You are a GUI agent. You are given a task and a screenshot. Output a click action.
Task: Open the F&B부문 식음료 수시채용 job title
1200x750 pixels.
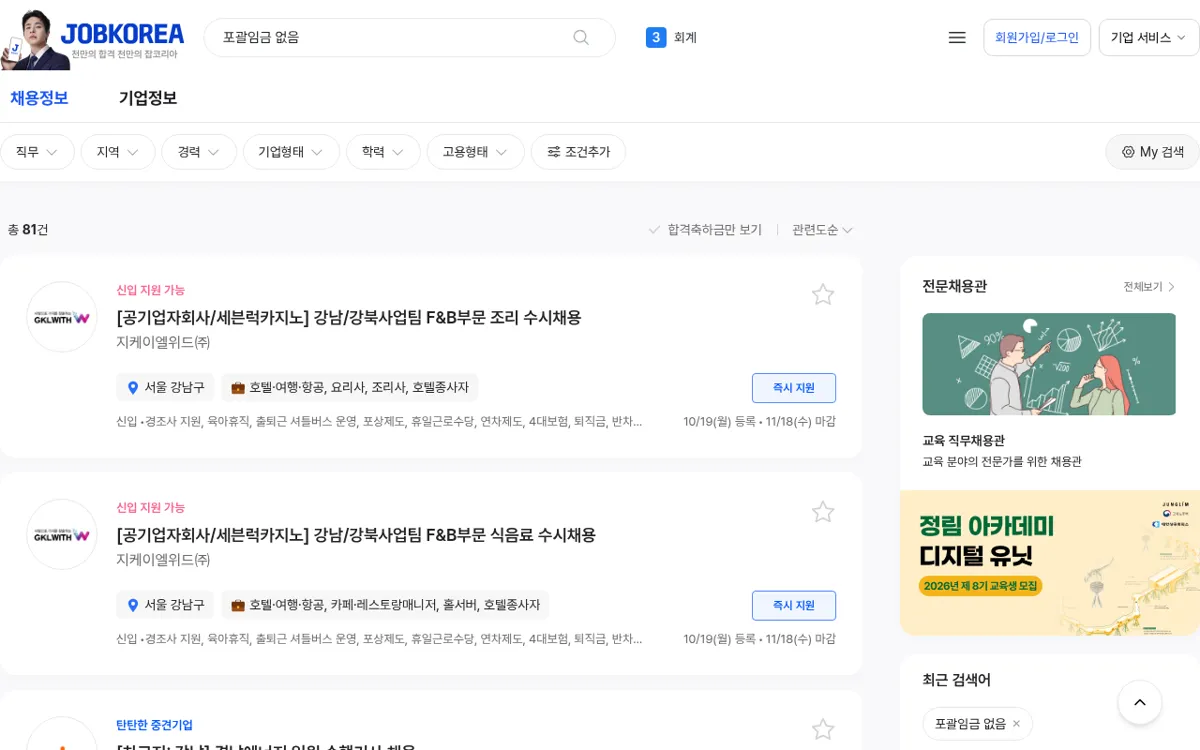[x=356, y=535]
